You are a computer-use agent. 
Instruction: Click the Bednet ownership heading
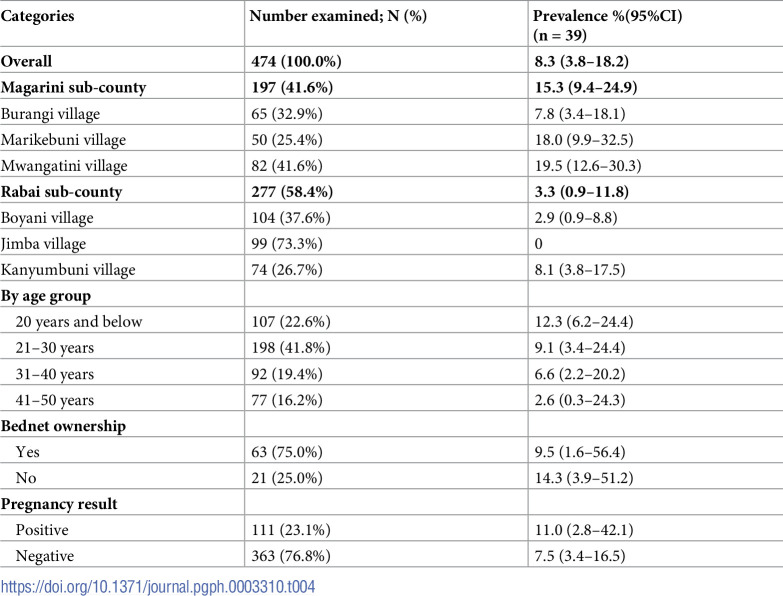click(63, 426)
